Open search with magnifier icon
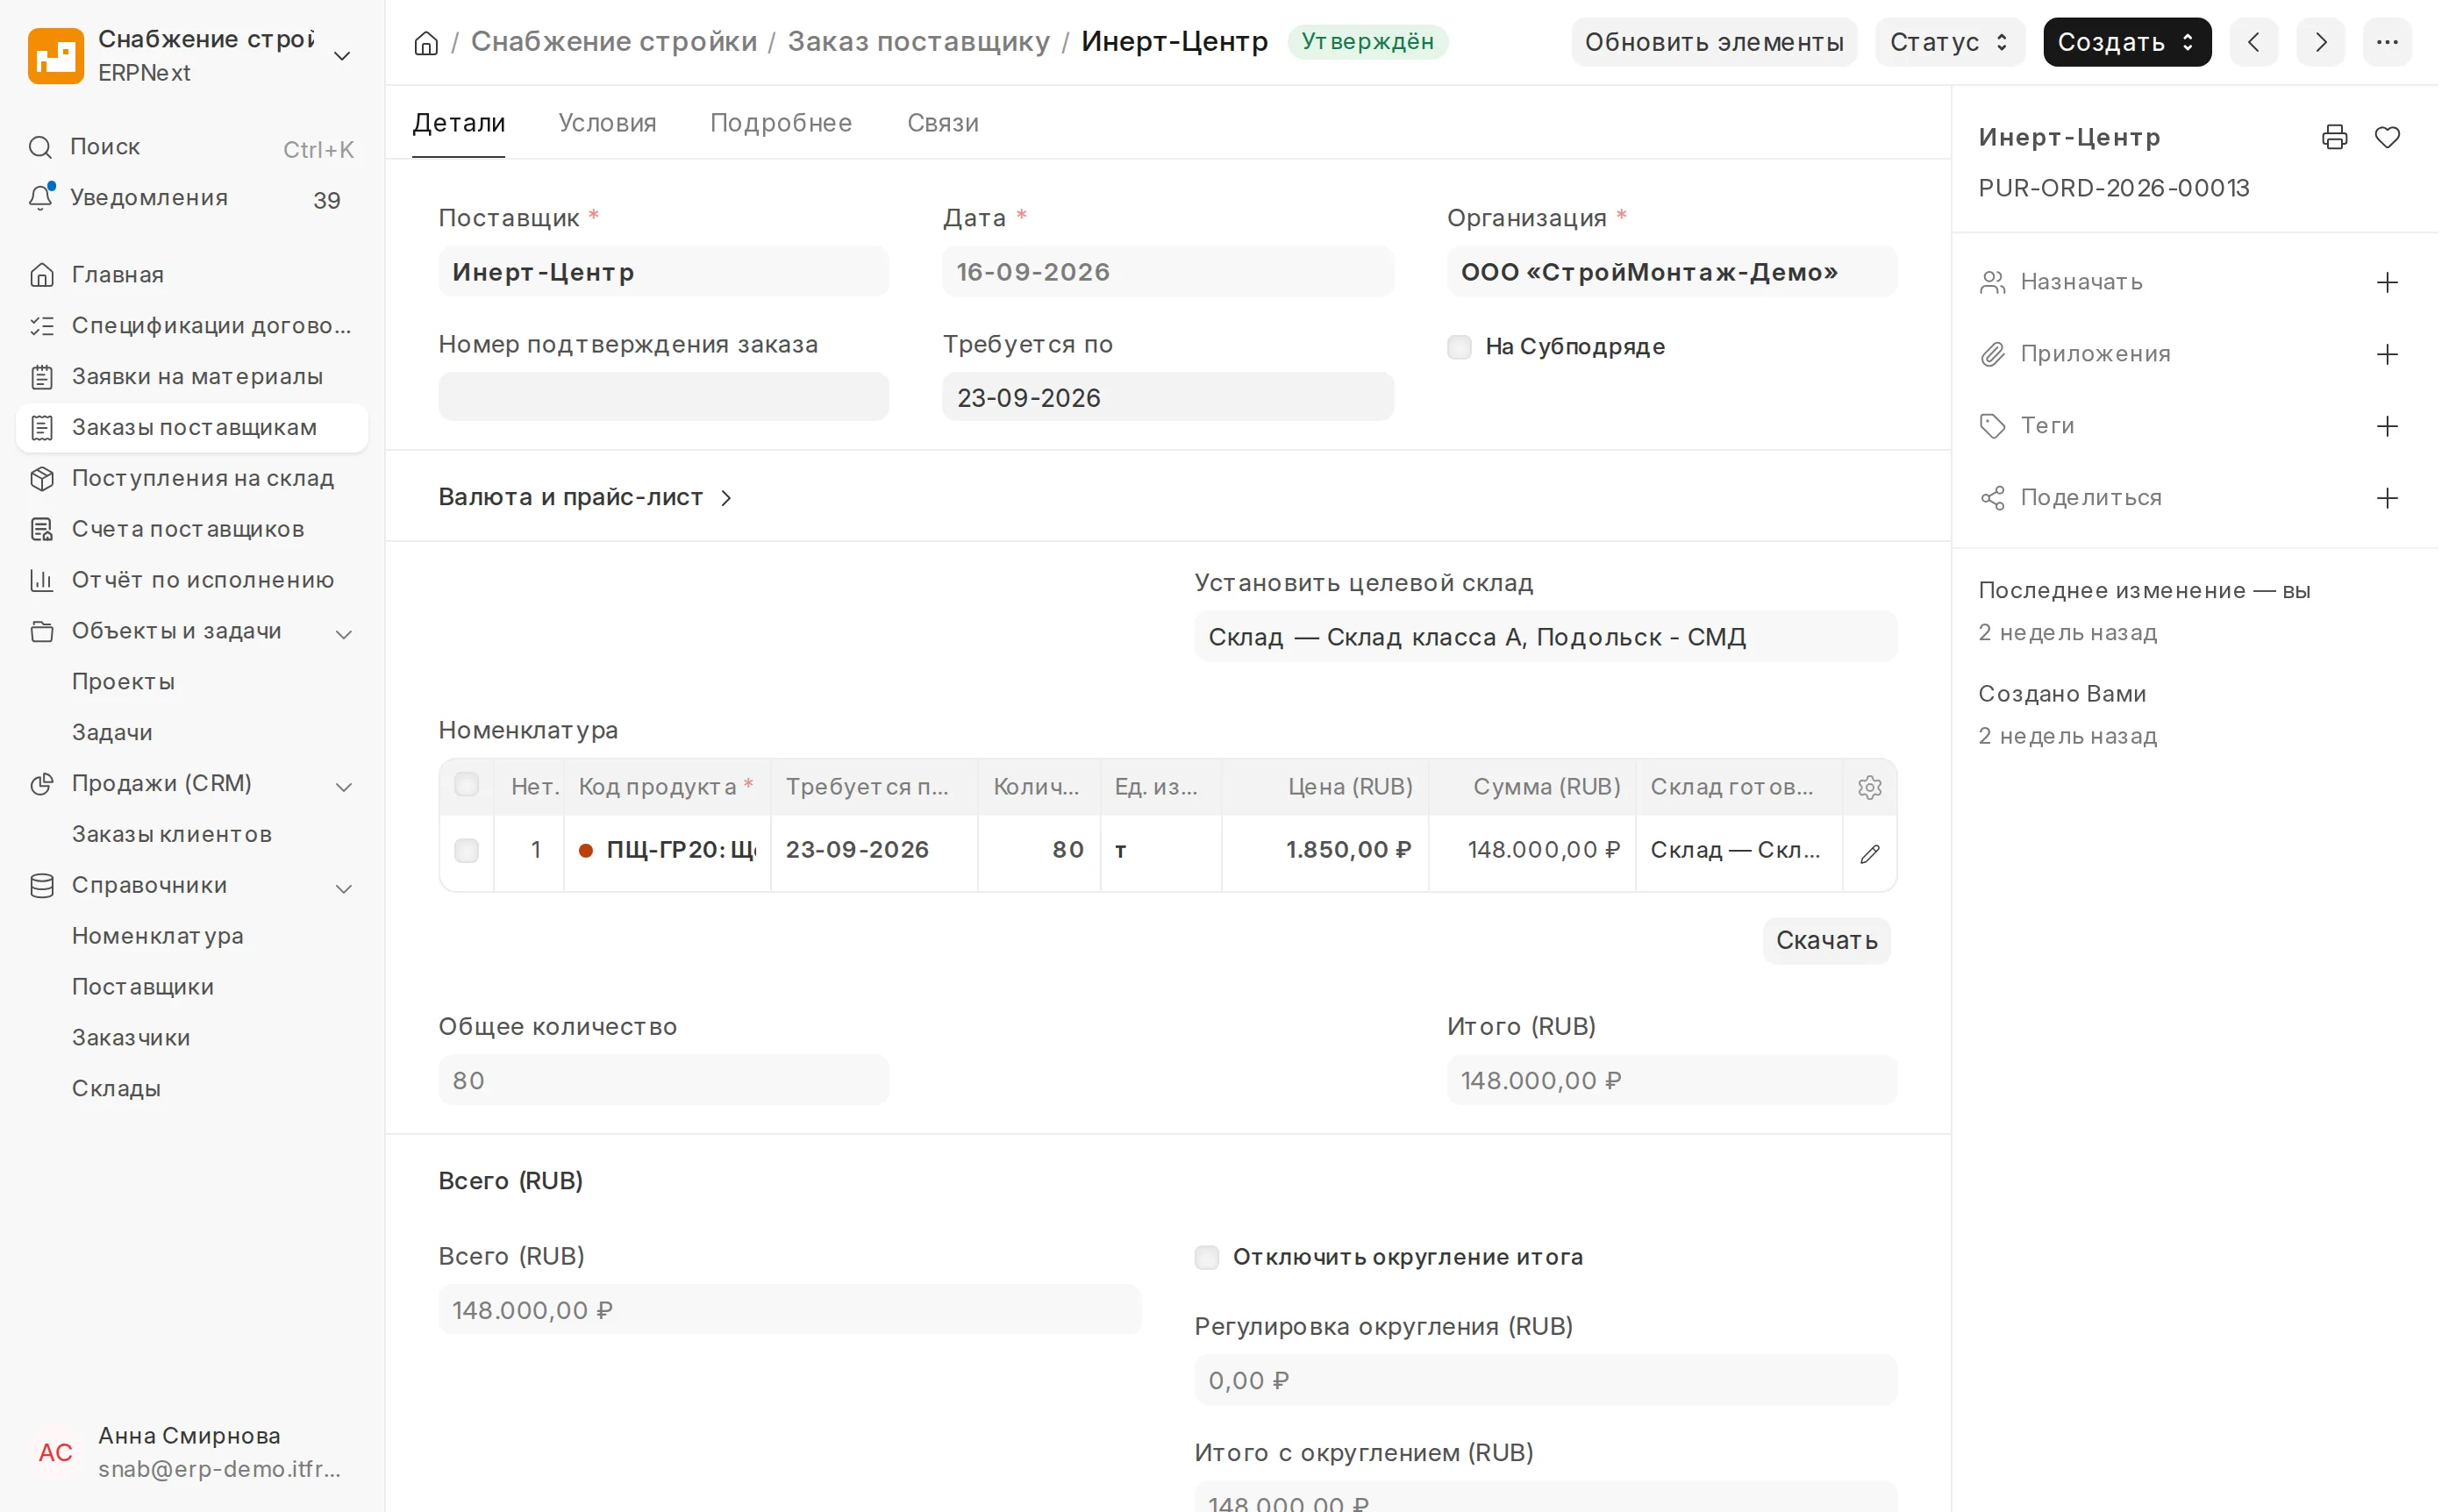Image resolution: width=2456 pixels, height=1512 pixels. pyautogui.click(x=41, y=148)
